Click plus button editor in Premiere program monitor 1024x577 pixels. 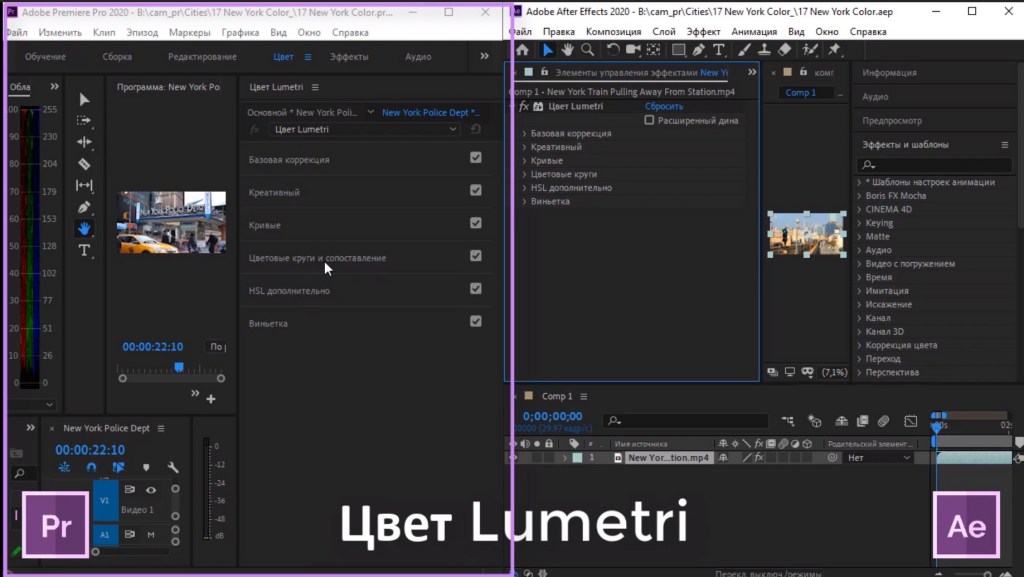(211, 399)
